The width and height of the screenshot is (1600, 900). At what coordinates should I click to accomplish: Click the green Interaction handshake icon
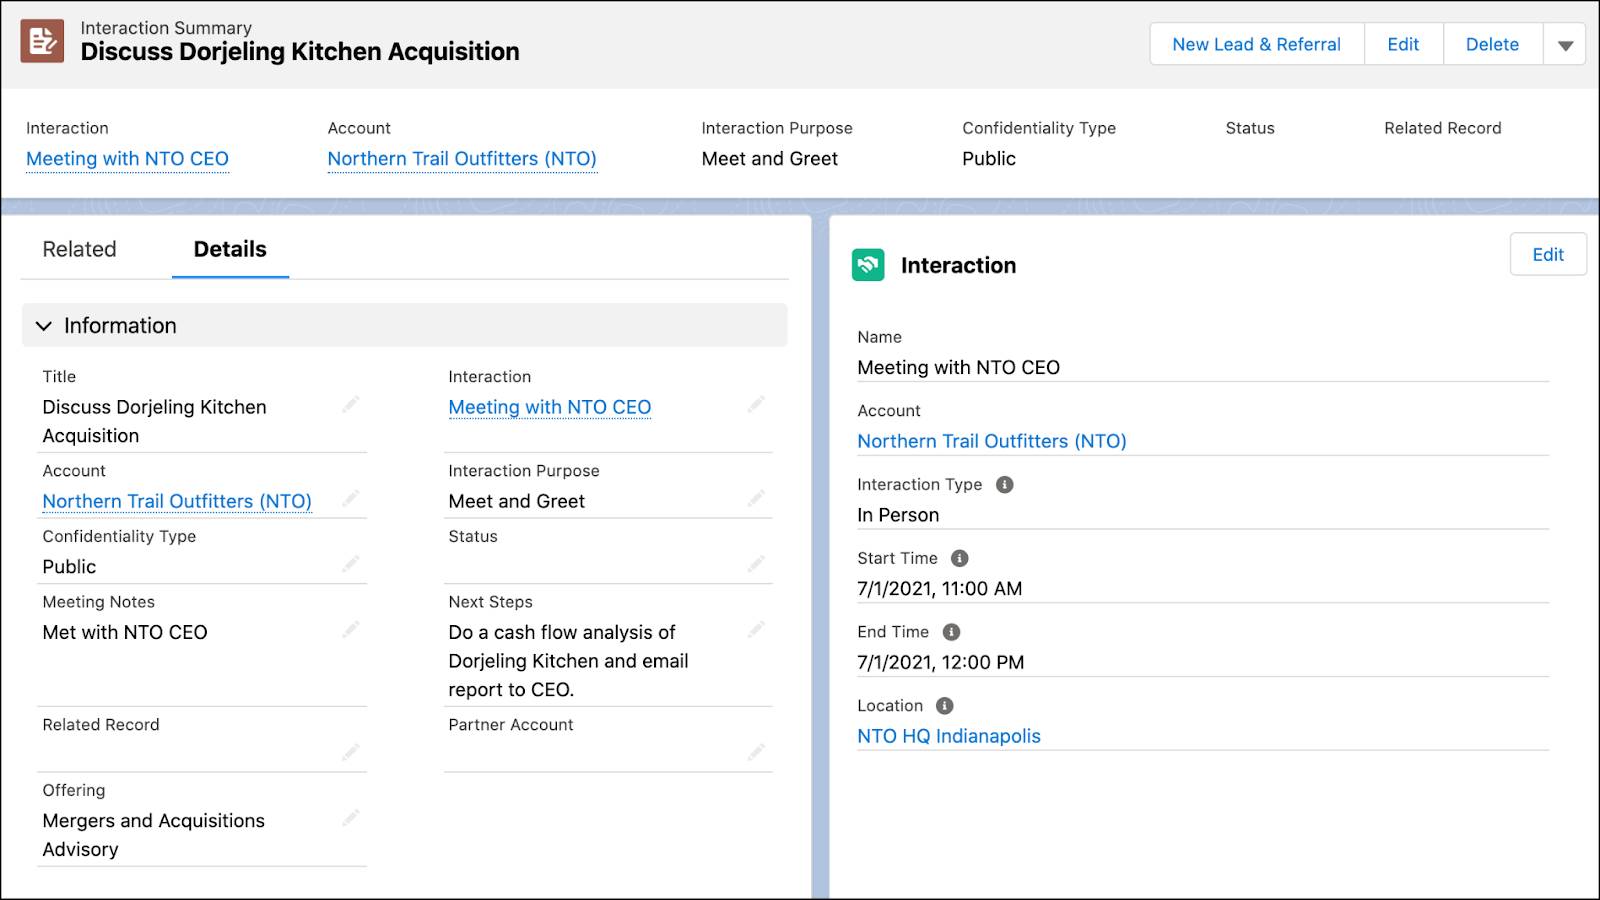[868, 265]
